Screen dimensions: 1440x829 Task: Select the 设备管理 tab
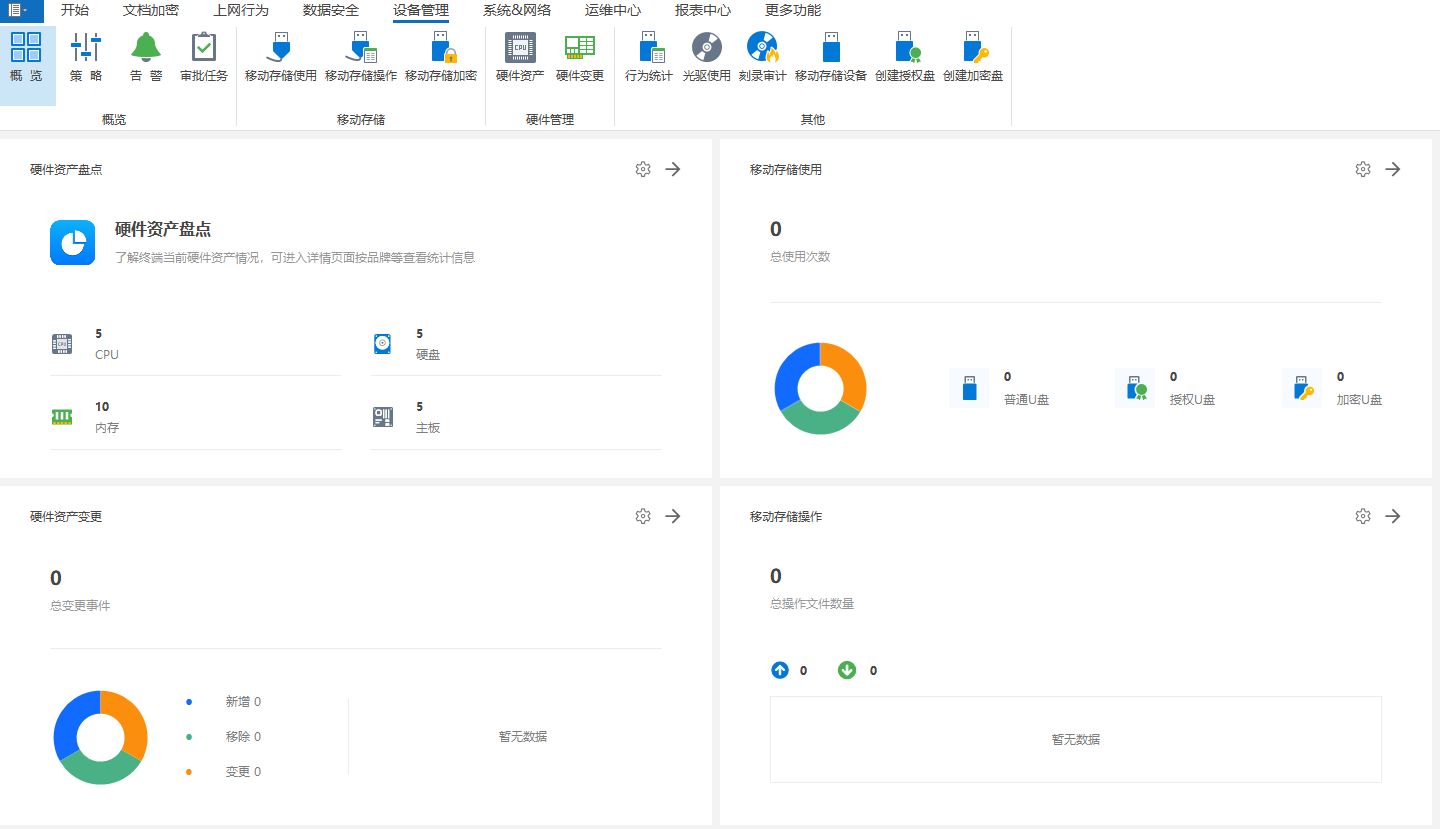[x=421, y=10]
